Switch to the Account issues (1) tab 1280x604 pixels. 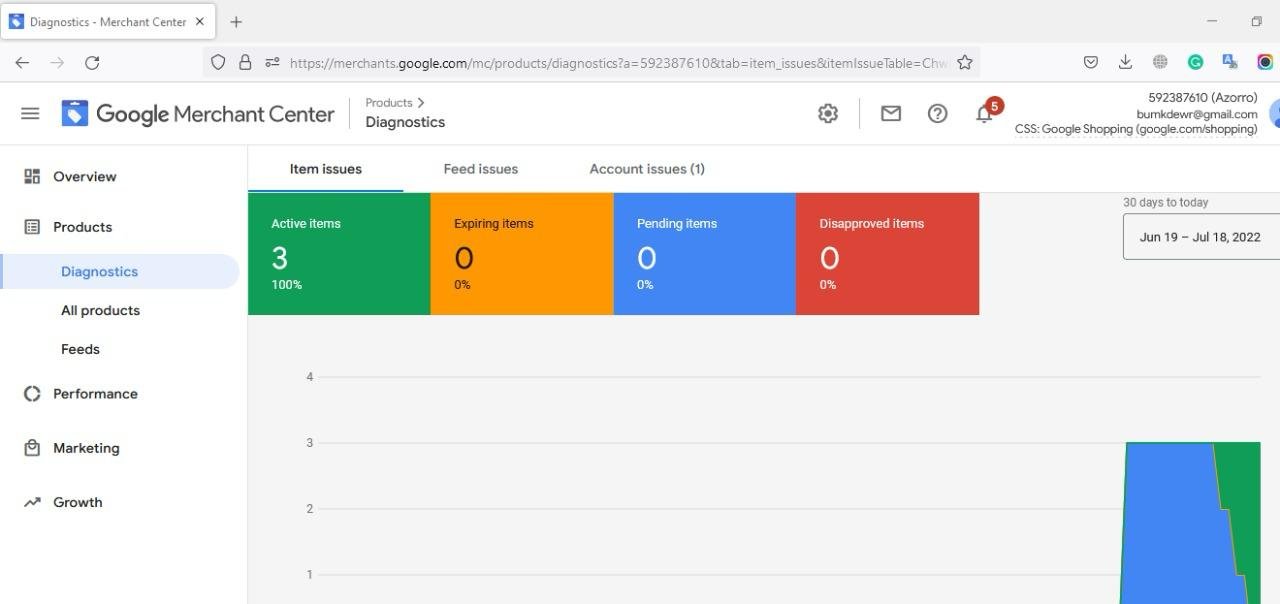point(647,169)
